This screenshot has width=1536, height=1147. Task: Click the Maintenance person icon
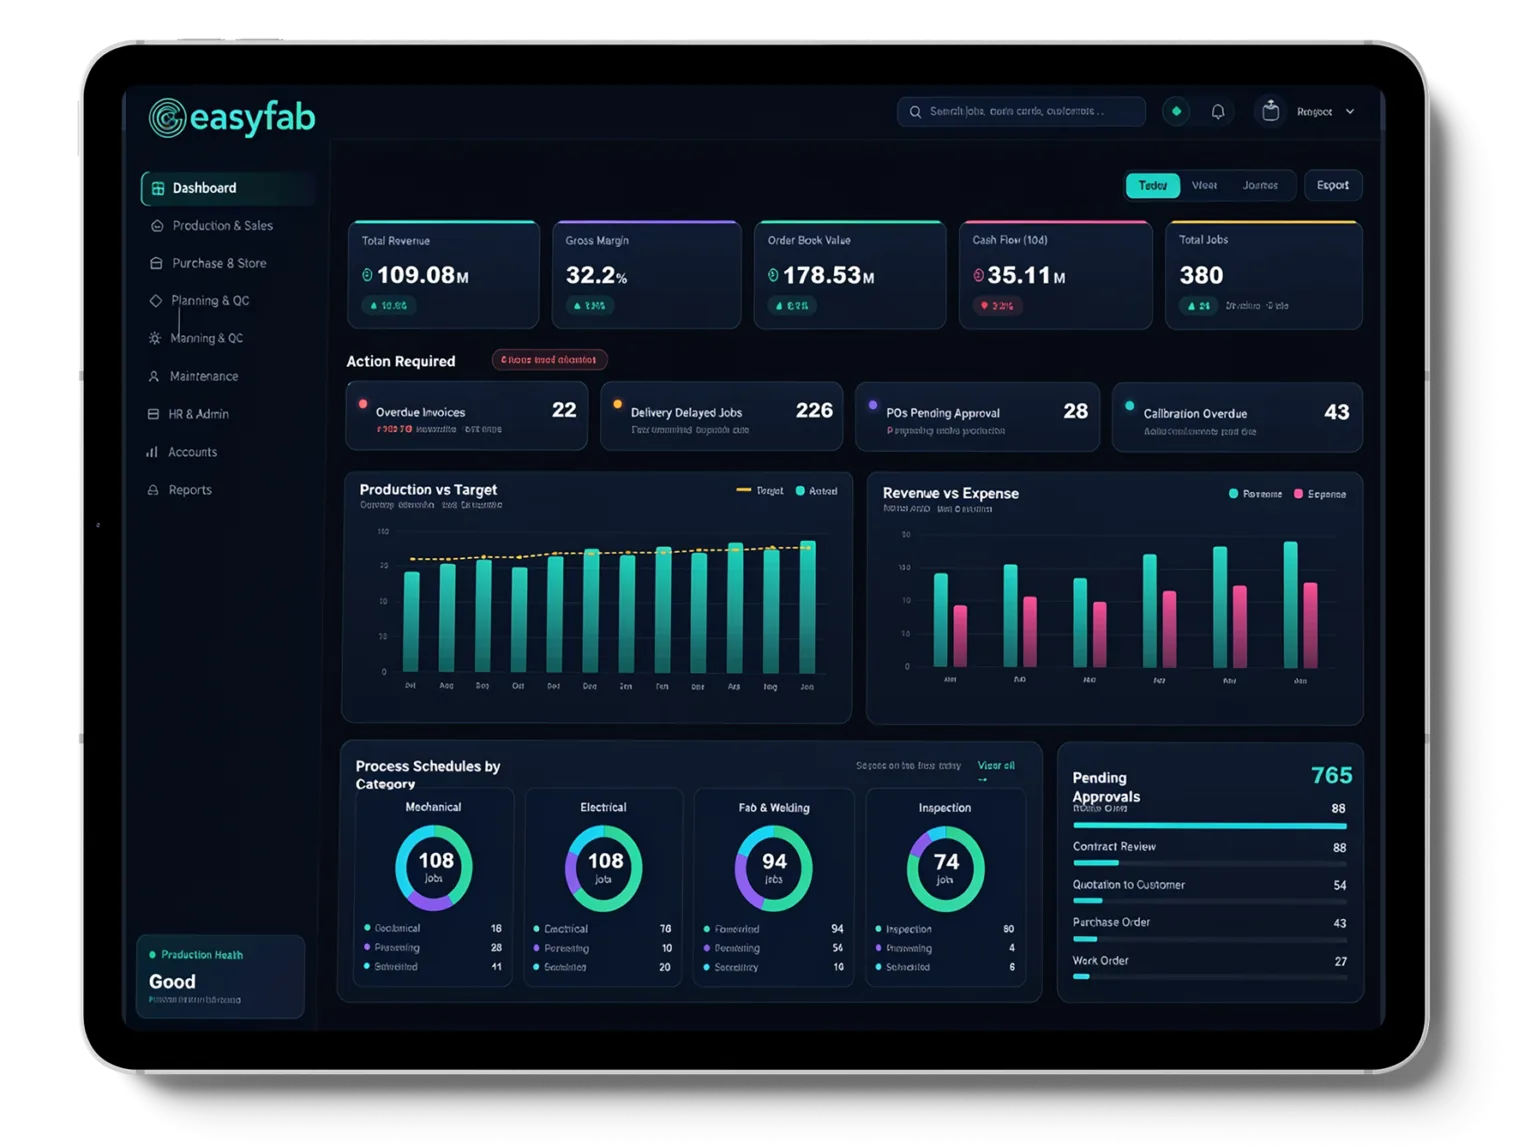point(154,376)
